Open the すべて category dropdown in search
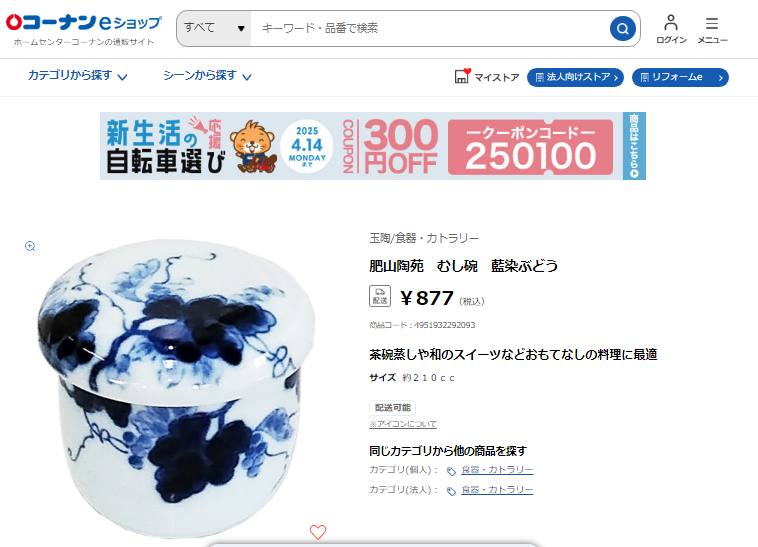 click(214, 28)
